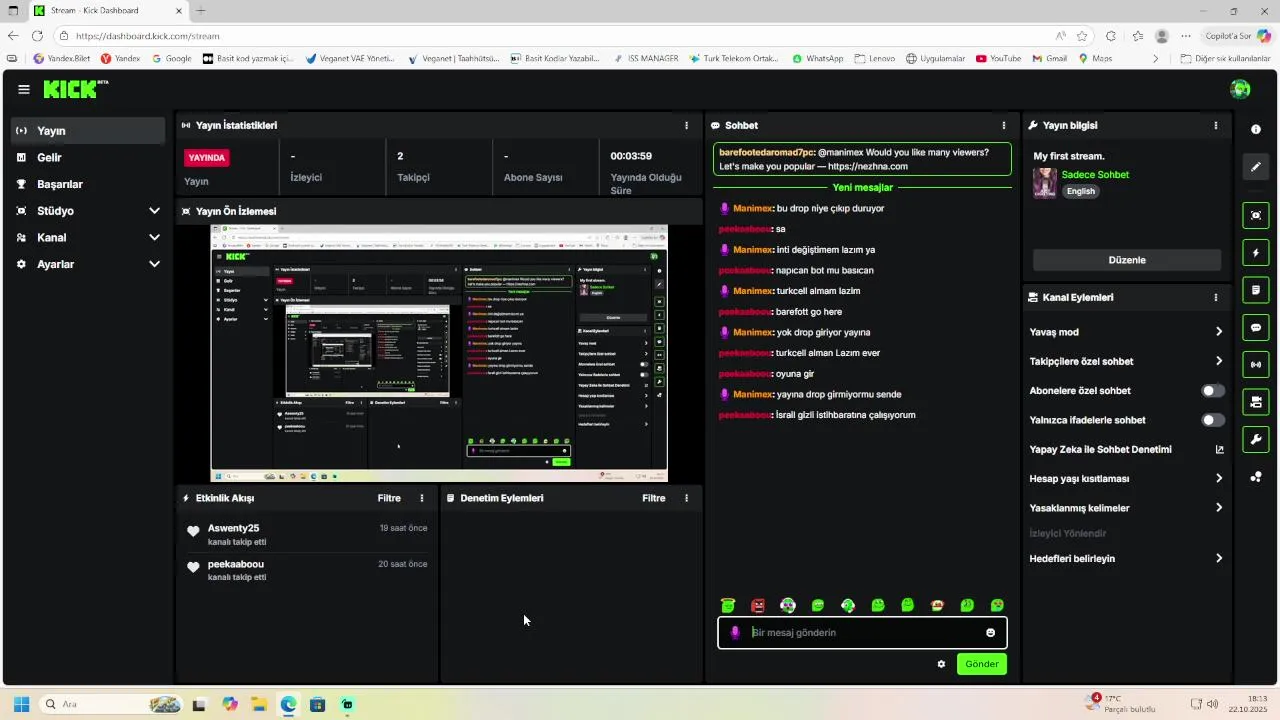The width and height of the screenshot is (1280, 720).
Task: Click the Düzenle button
Action: click(1127, 260)
